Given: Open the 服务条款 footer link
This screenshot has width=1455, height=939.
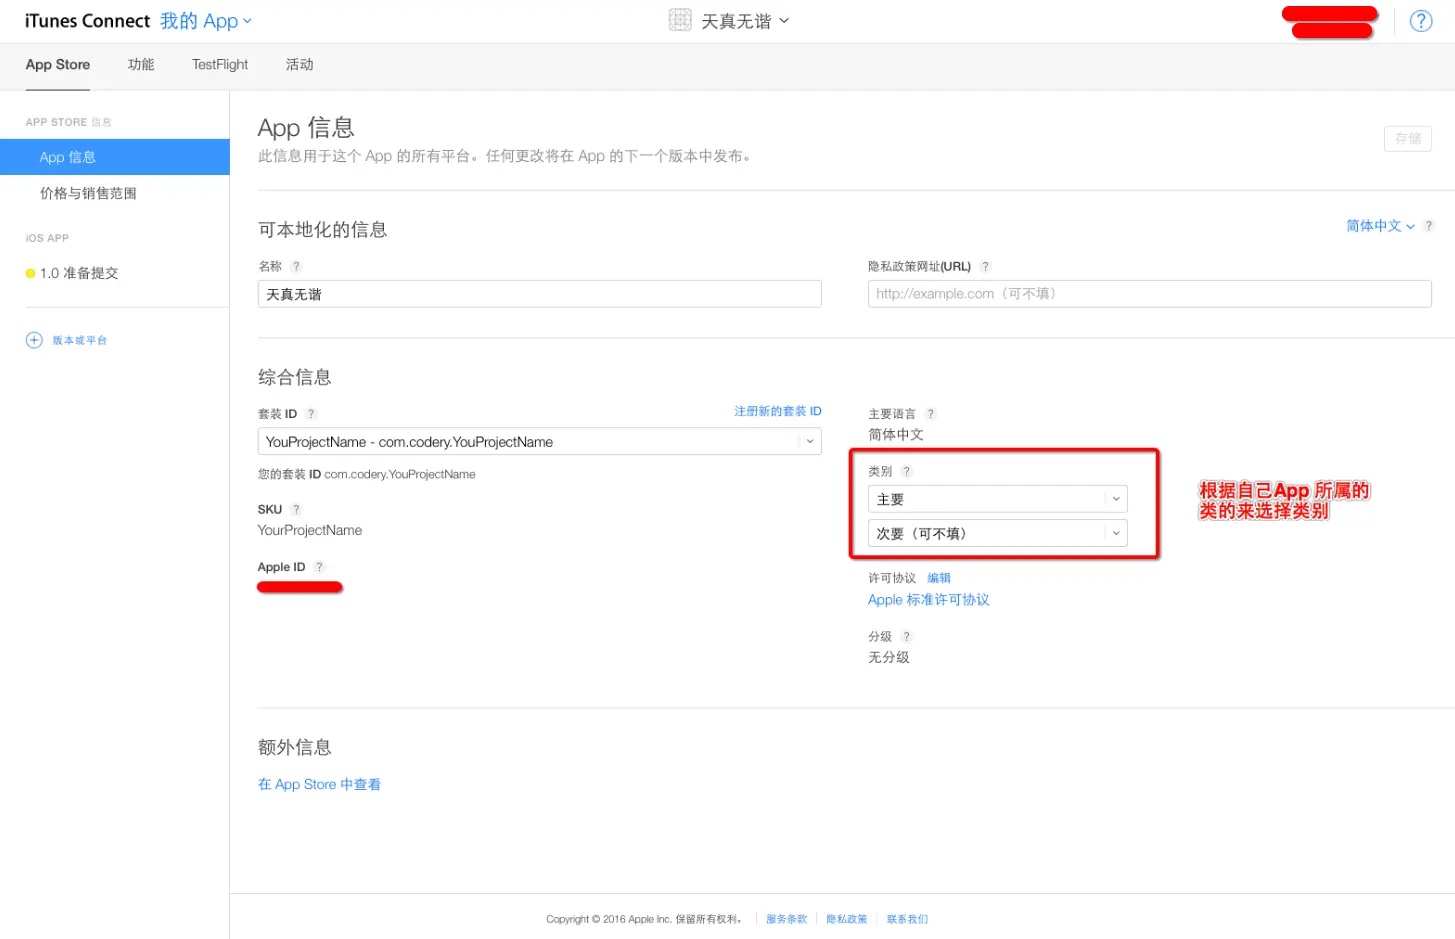Looking at the screenshot, I should [x=786, y=919].
